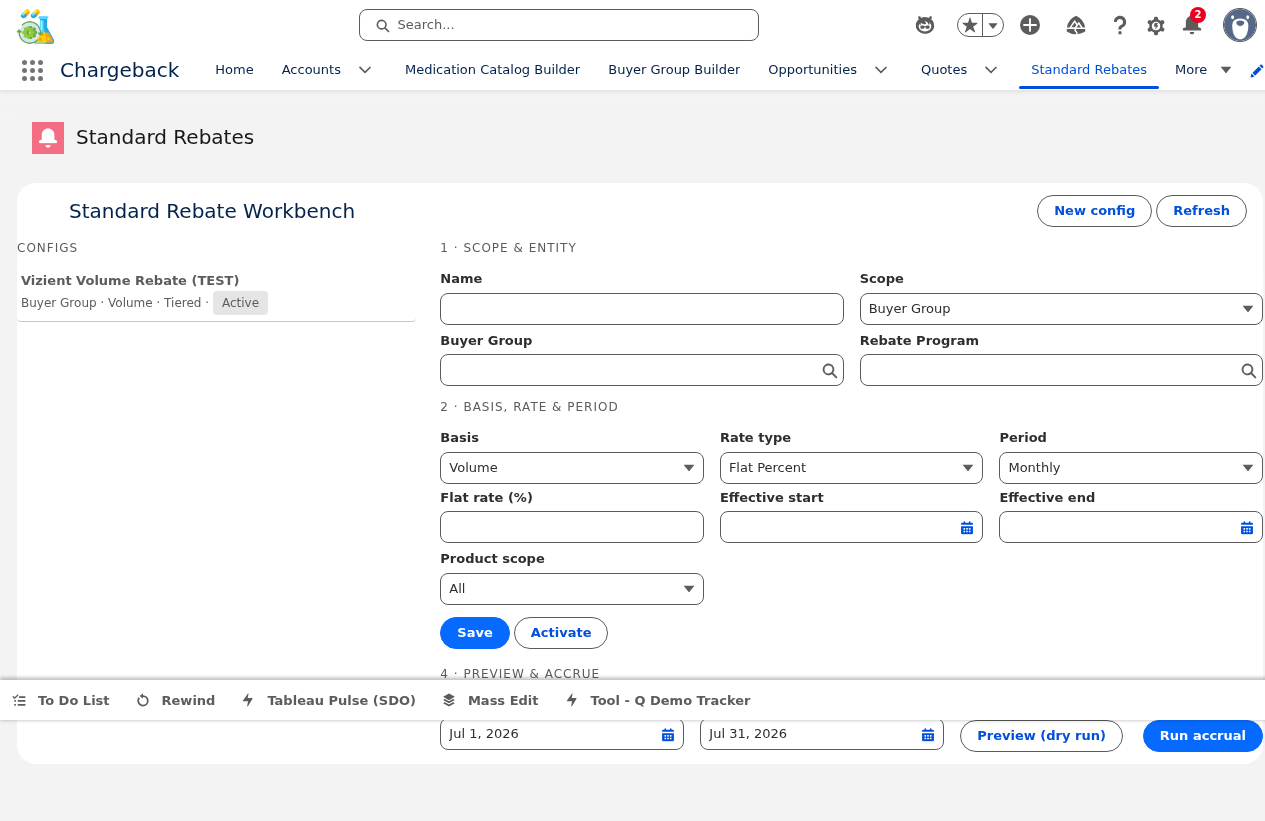Expand the More navigation menu
The width and height of the screenshot is (1265, 821).
click(1204, 70)
